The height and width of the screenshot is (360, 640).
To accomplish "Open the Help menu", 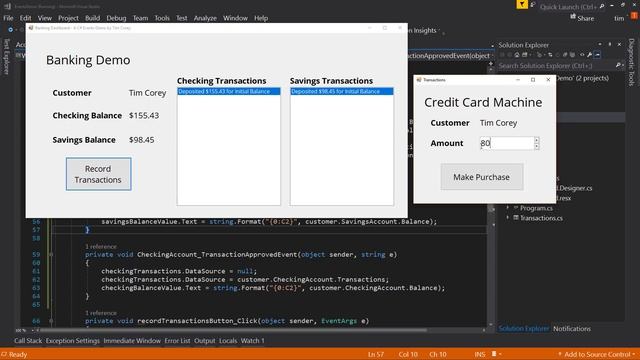I will (x=261, y=18).
